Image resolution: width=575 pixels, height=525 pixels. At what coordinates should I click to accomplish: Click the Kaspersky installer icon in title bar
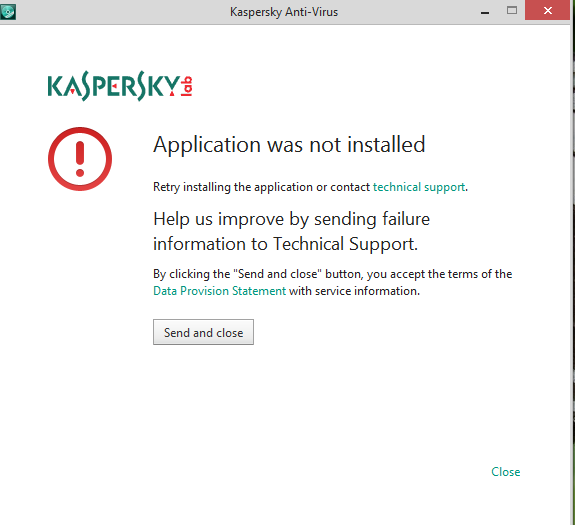pyautogui.click(x=8, y=12)
